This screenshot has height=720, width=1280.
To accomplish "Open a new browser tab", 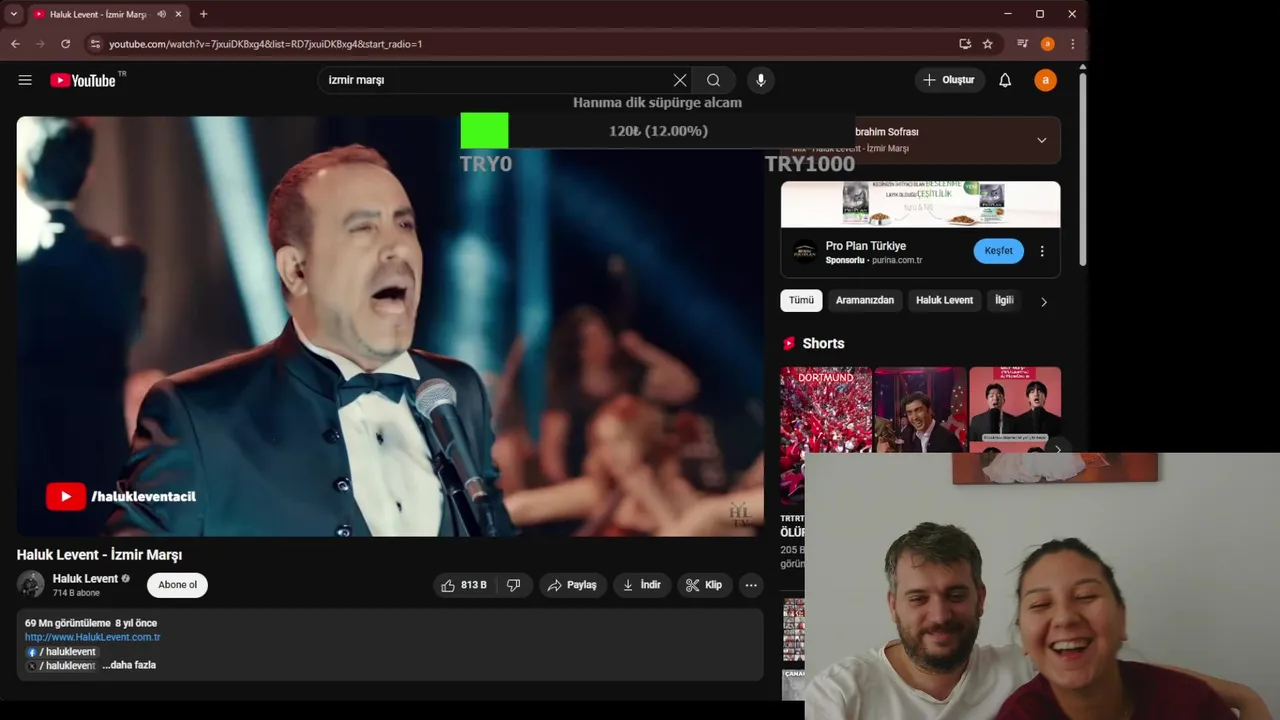I will point(203,14).
